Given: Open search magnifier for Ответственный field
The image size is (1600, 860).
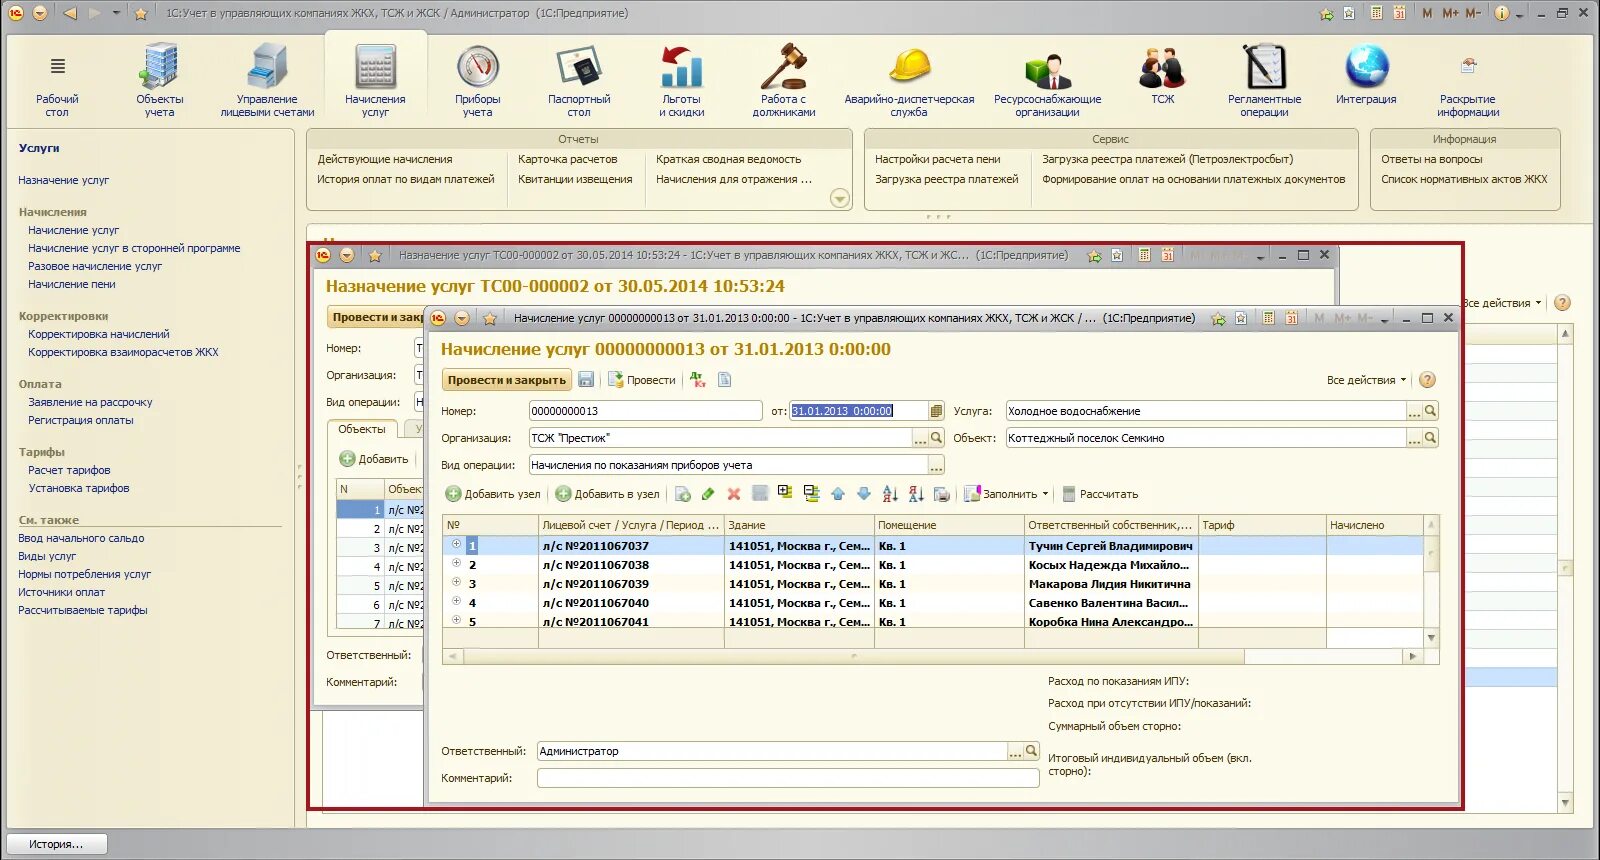Looking at the screenshot, I should 1032,751.
